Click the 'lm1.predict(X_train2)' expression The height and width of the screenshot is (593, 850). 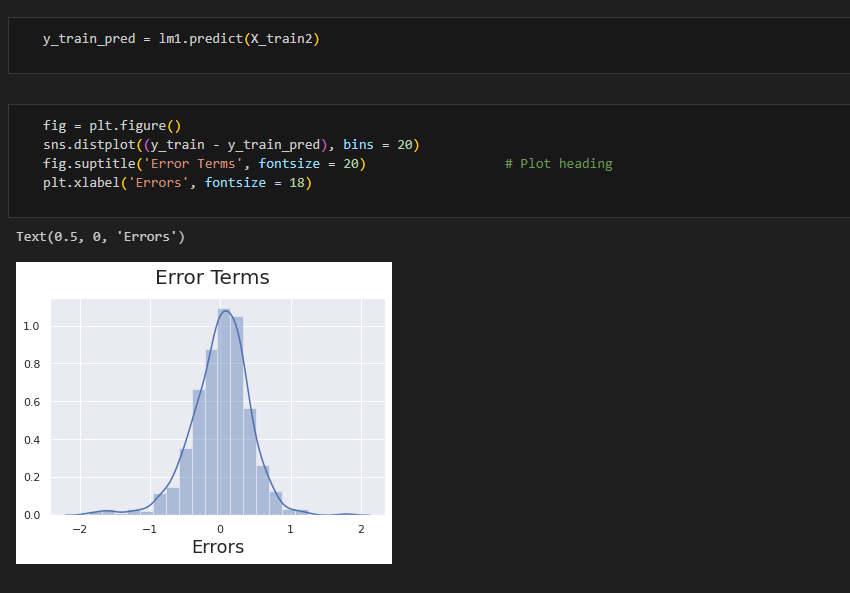239,39
